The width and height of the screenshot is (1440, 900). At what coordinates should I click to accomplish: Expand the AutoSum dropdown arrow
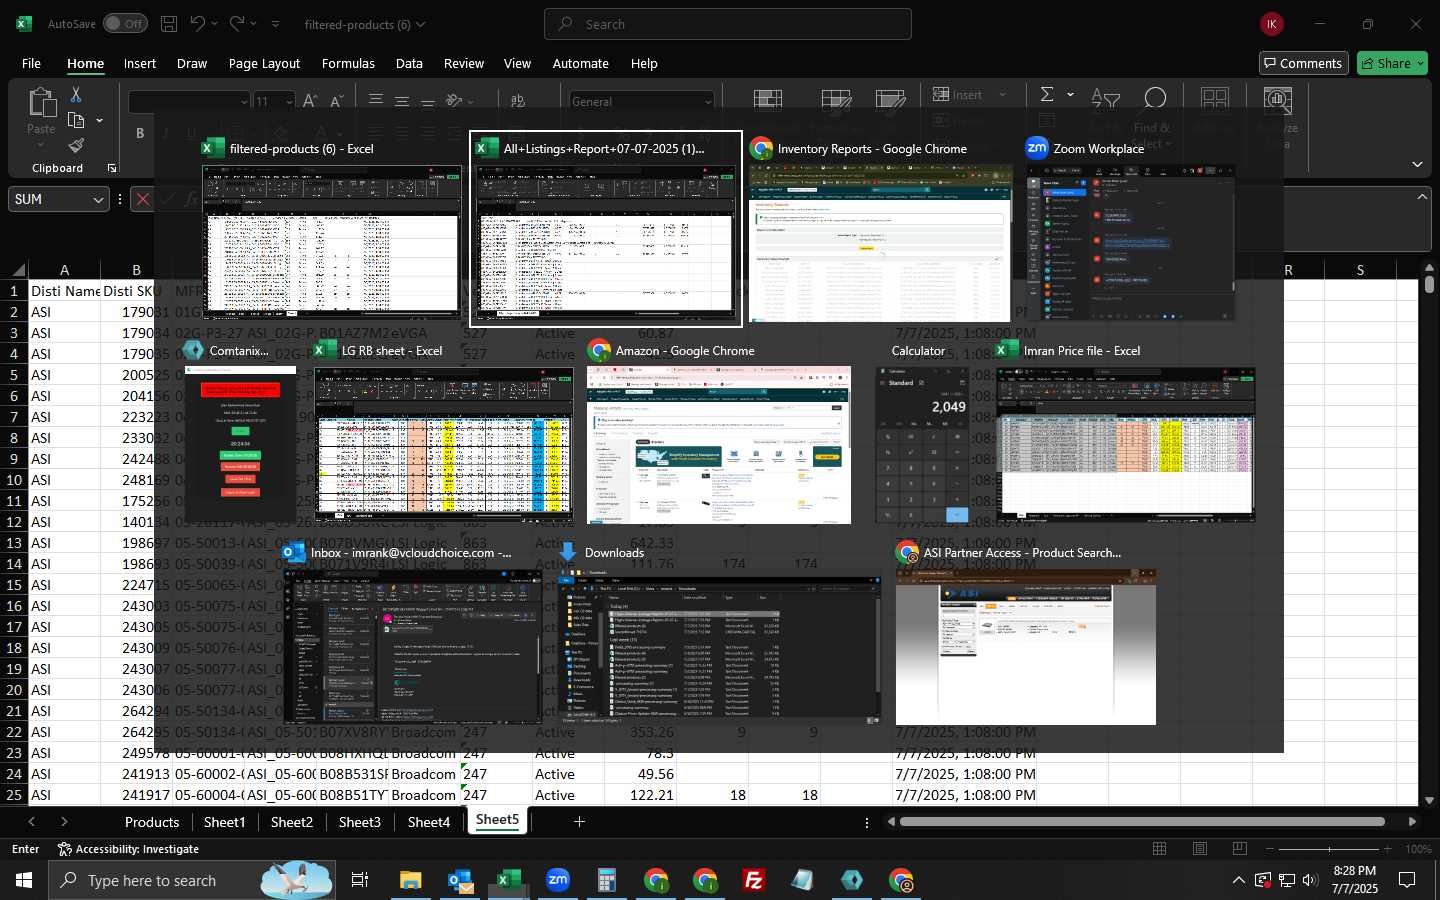1070,94
